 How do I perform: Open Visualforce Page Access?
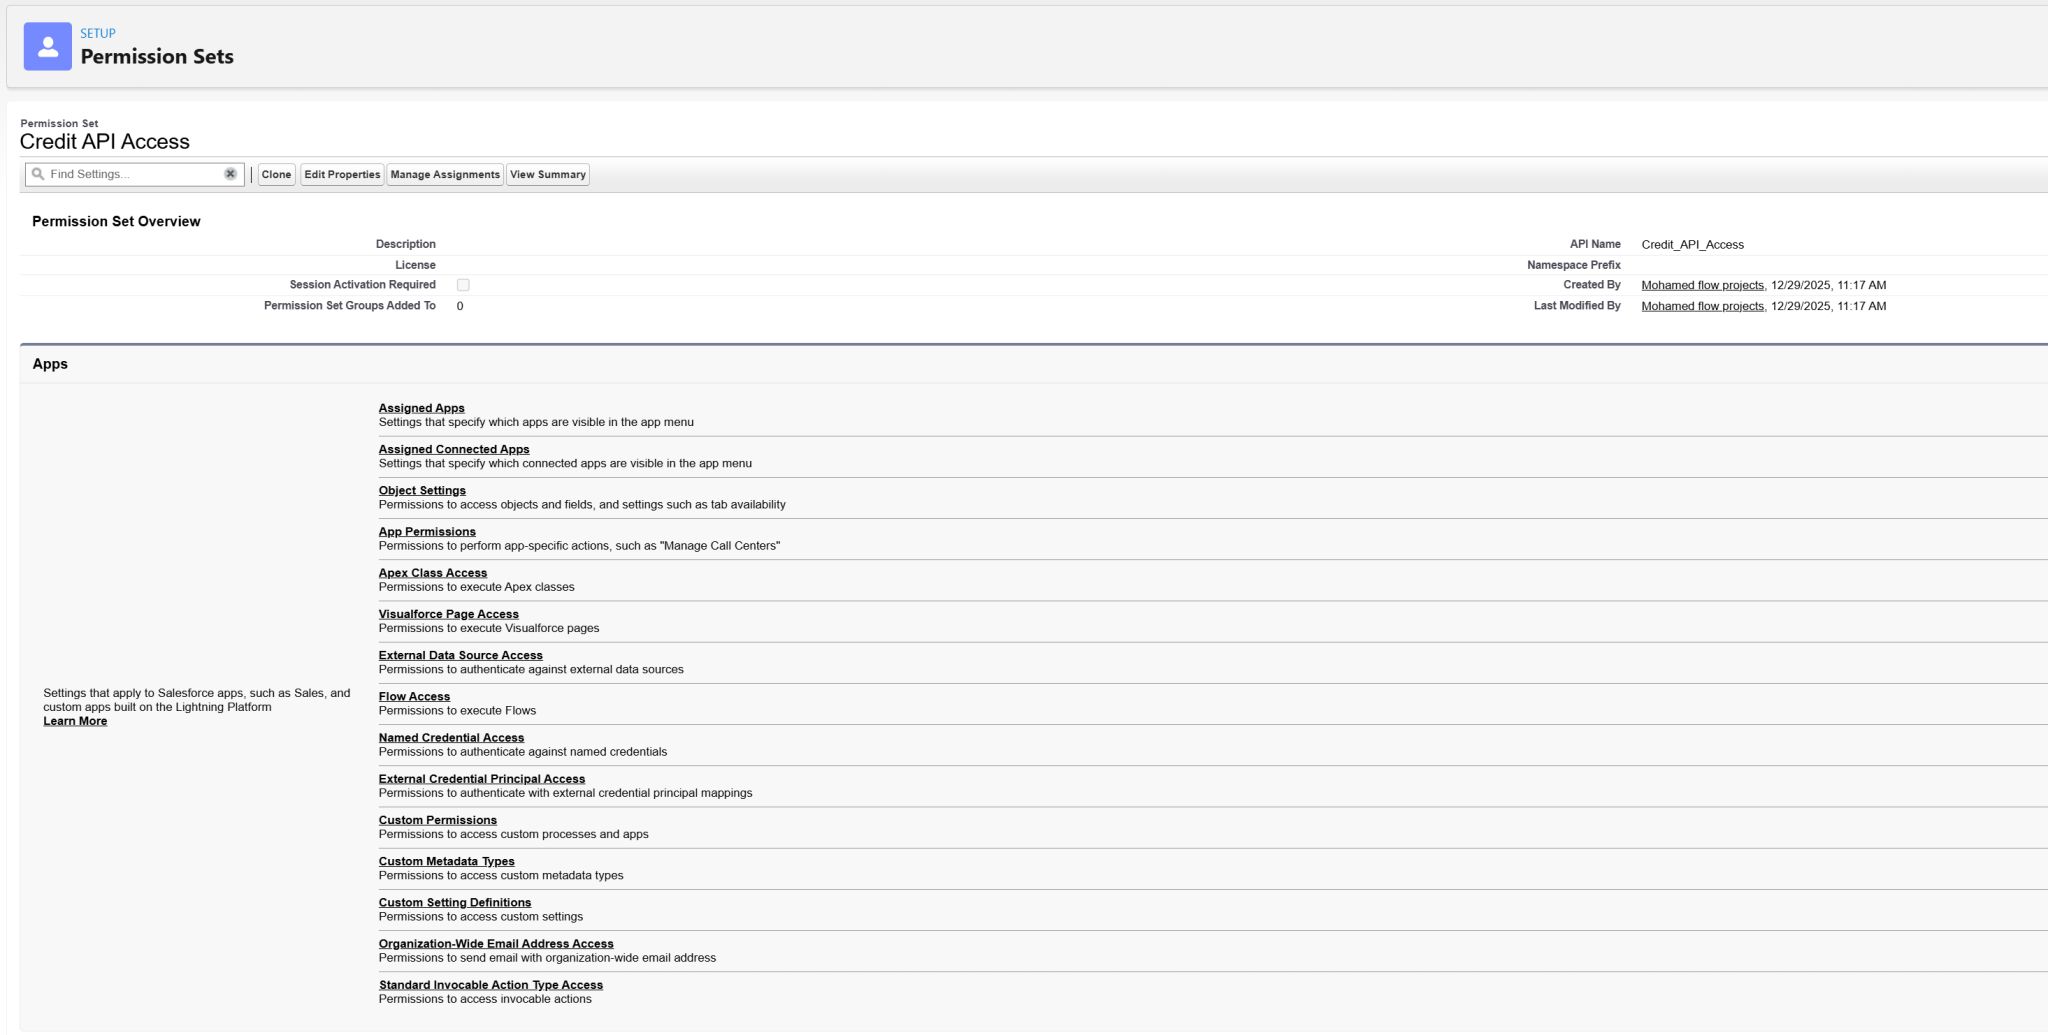[449, 614]
